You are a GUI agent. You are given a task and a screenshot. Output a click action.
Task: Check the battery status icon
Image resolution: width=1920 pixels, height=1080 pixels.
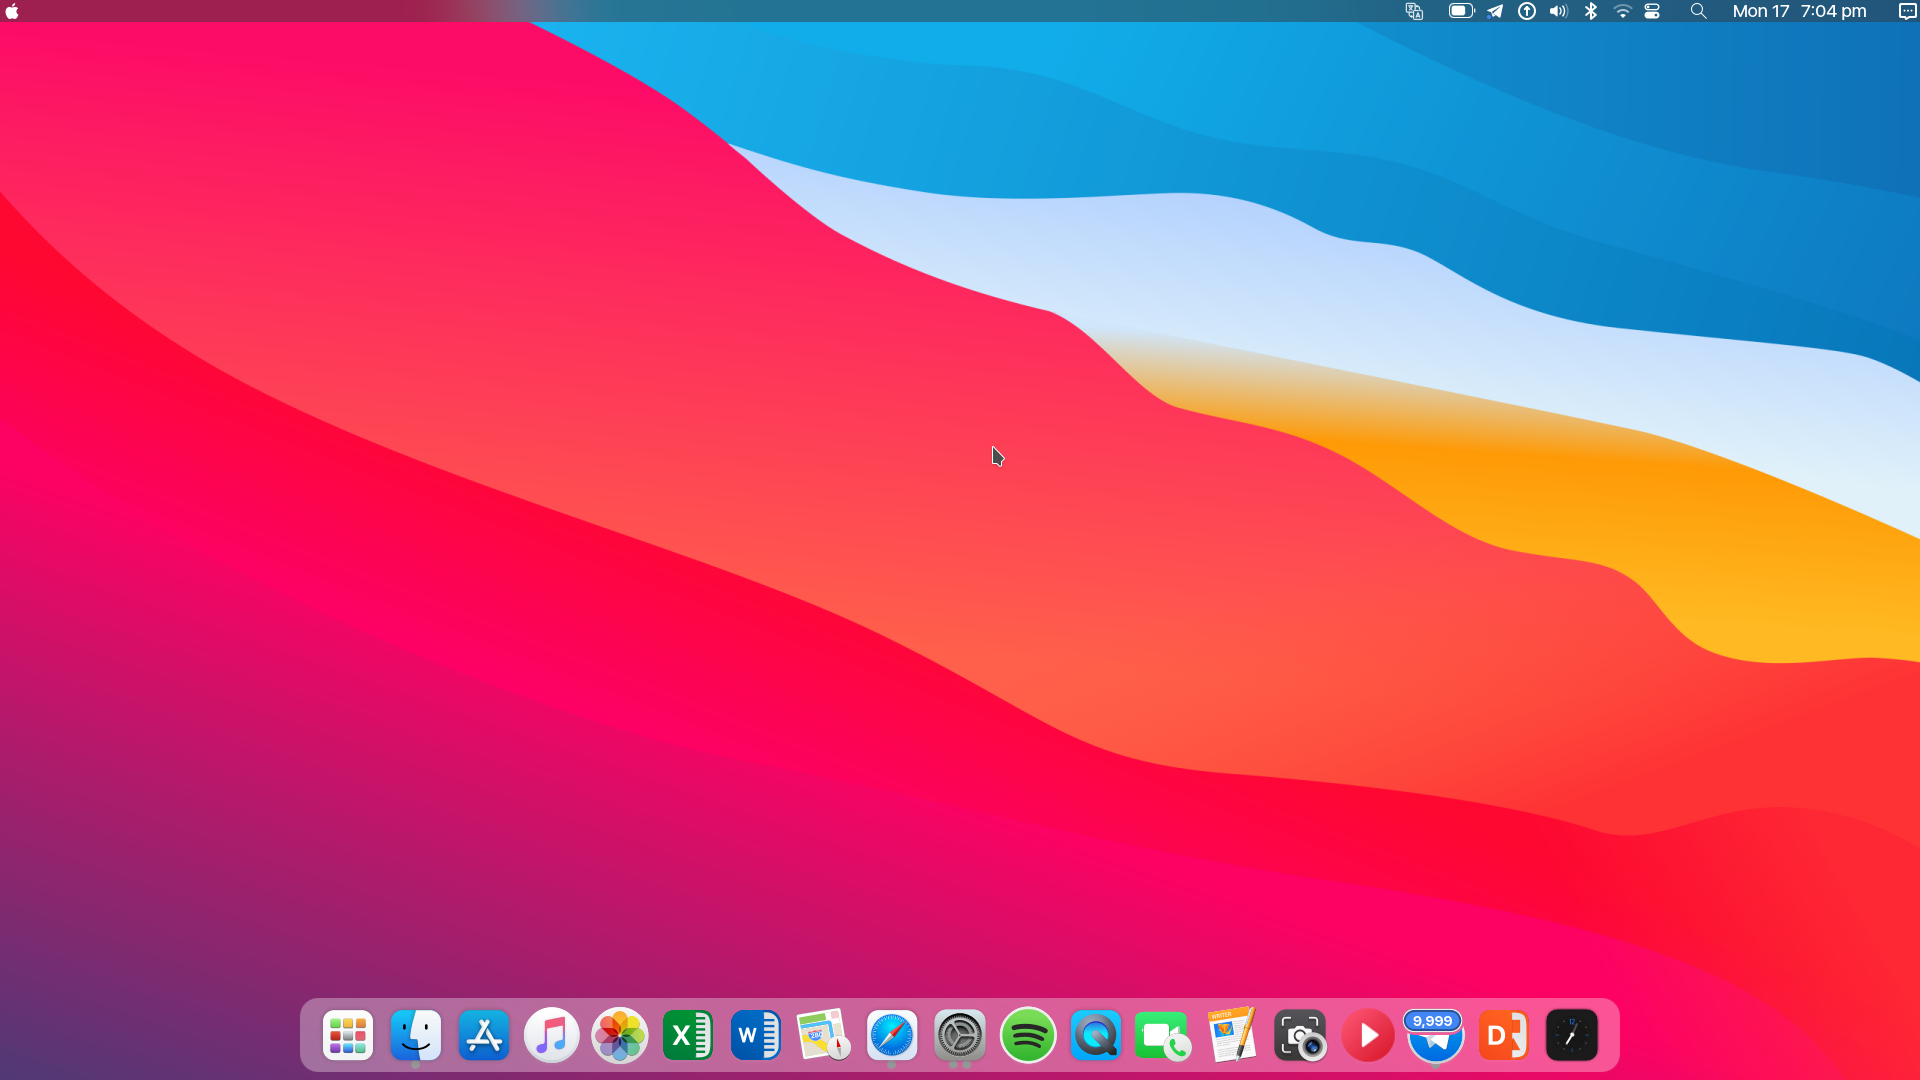pyautogui.click(x=1461, y=11)
